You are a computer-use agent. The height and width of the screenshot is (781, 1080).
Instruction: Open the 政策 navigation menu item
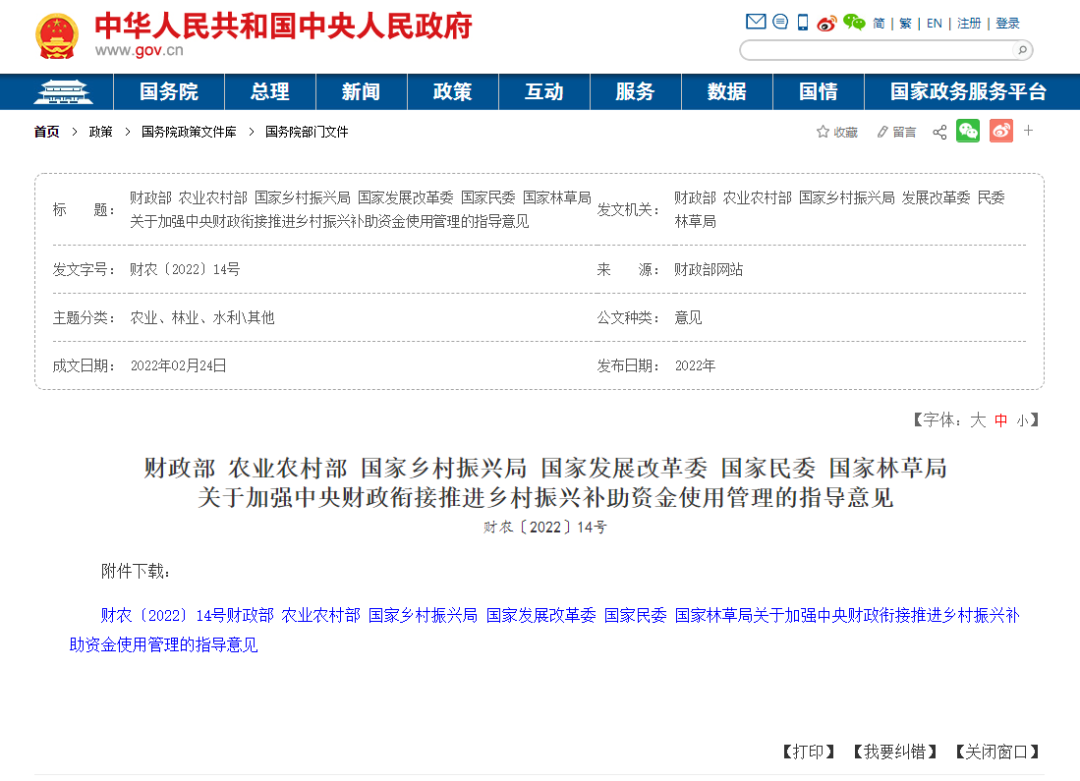tap(453, 92)
